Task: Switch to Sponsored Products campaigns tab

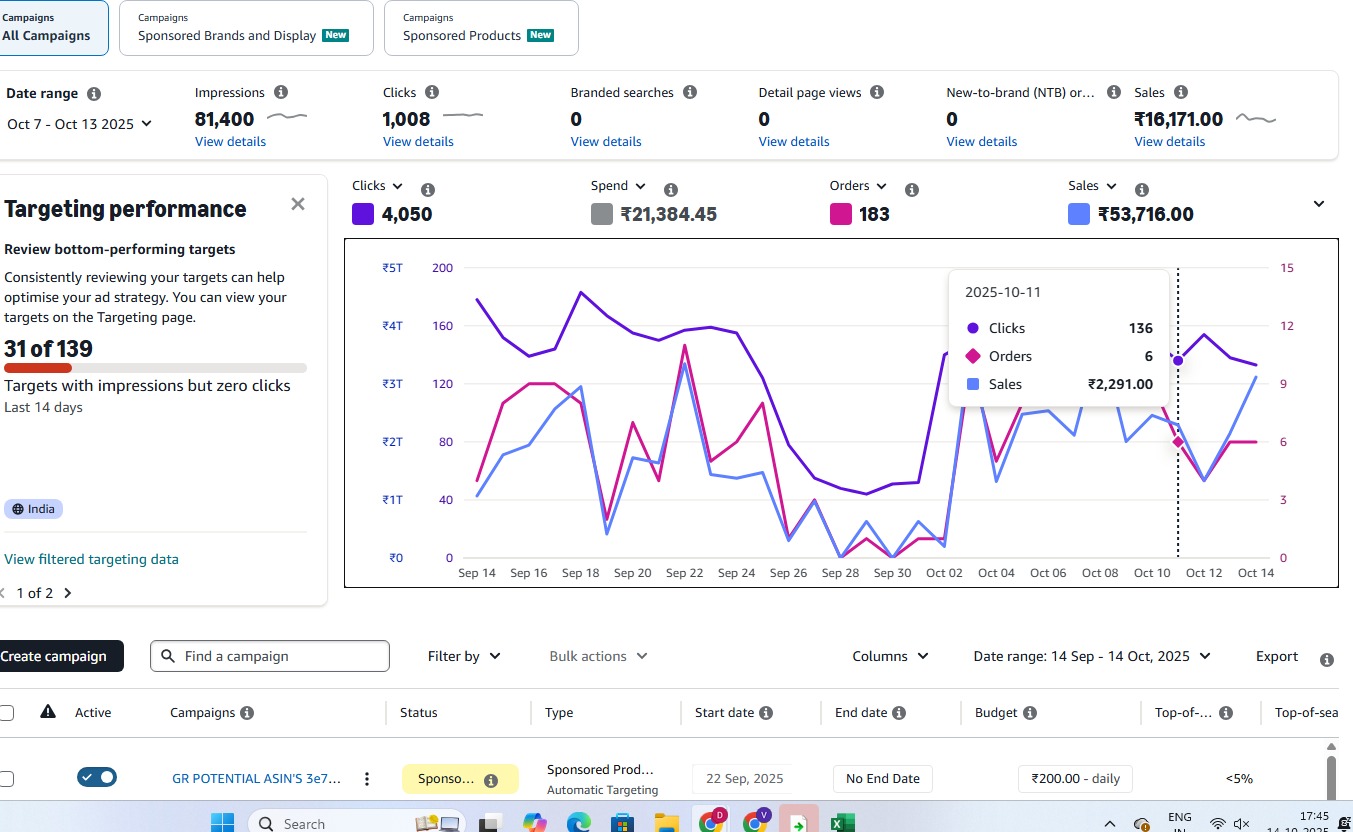Action: click(480, 28)
